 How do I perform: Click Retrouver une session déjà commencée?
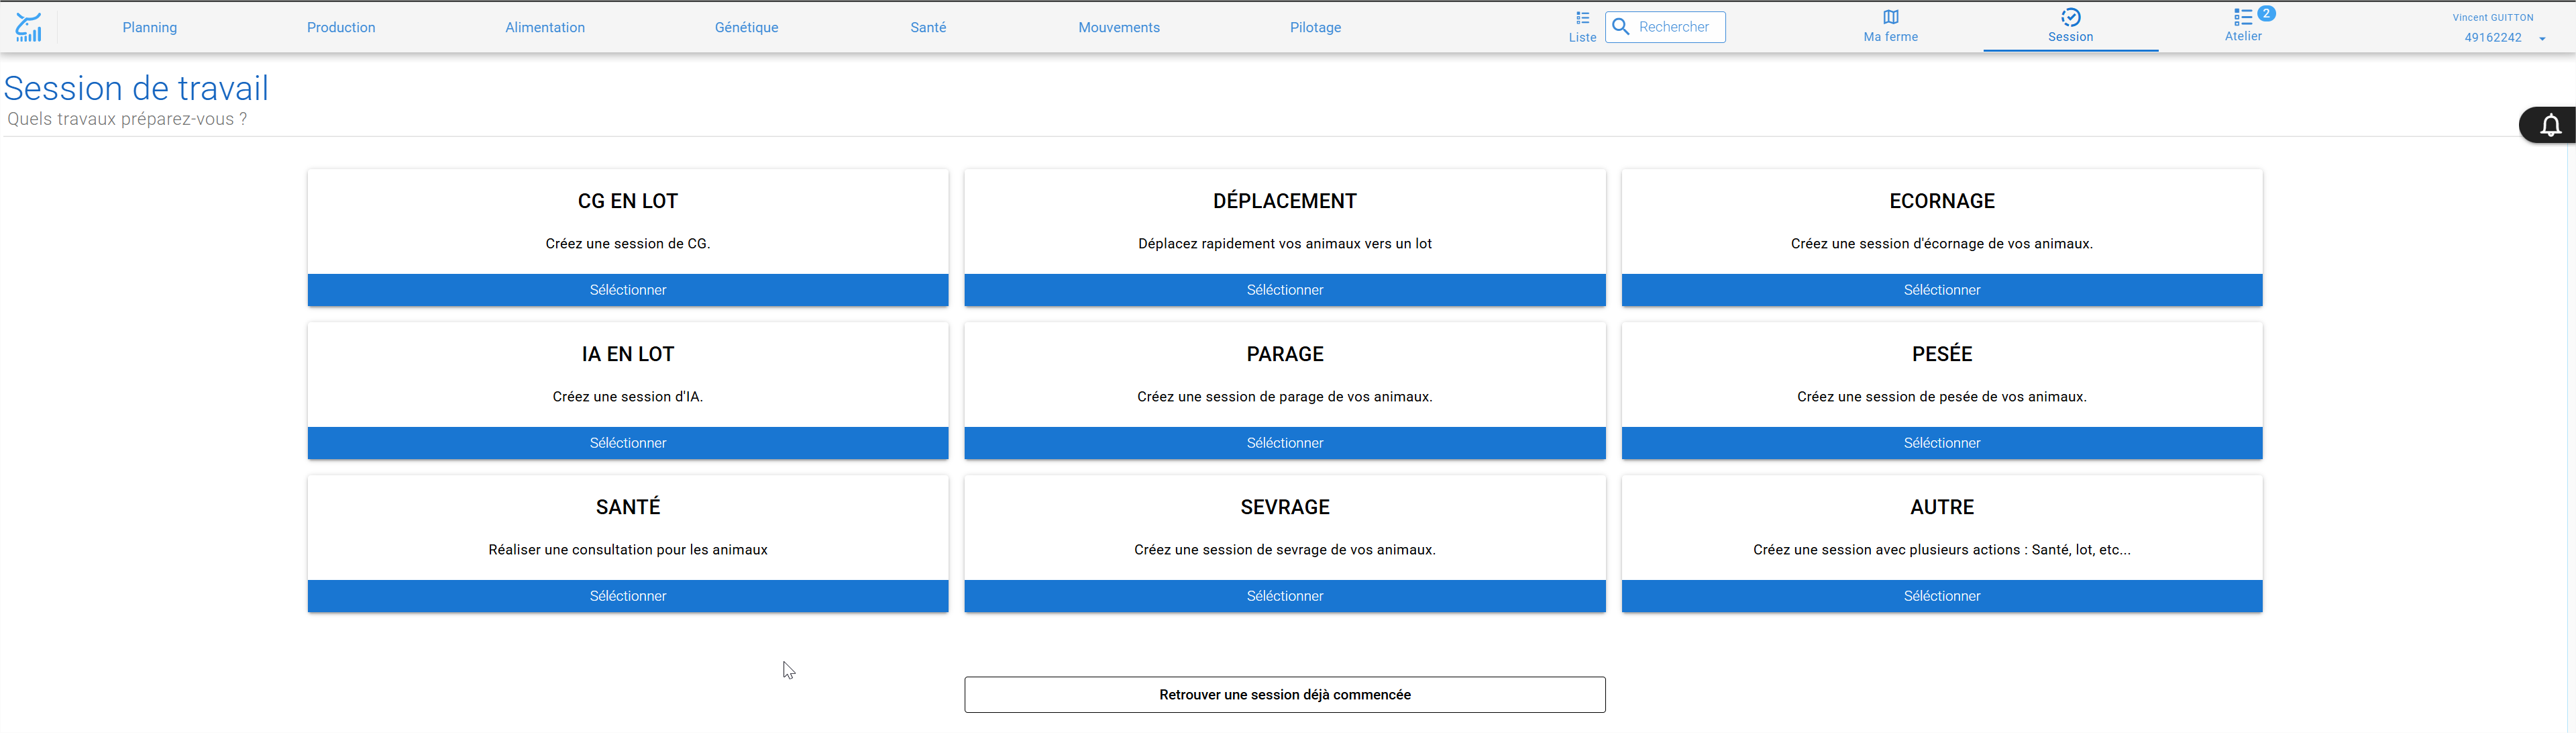tap(1285, 695)
